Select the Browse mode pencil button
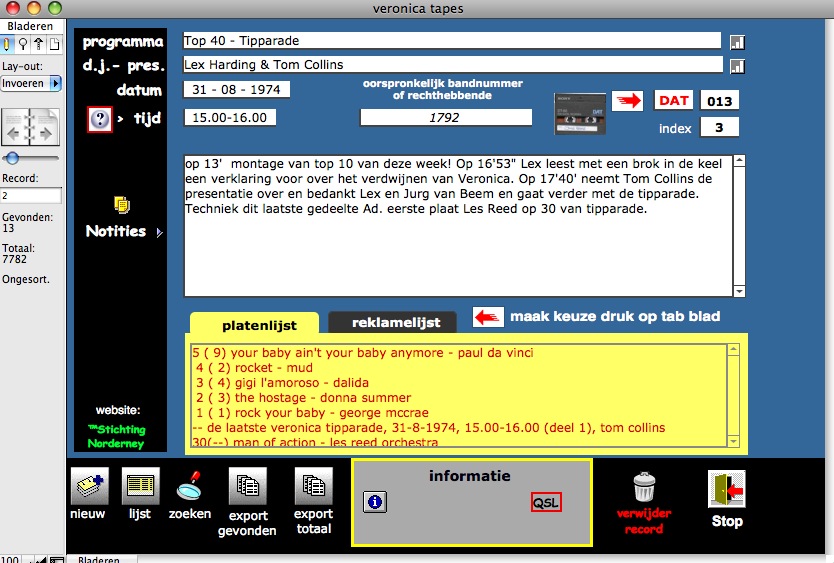Screen dimensions: 834x563 click(8, 43)
